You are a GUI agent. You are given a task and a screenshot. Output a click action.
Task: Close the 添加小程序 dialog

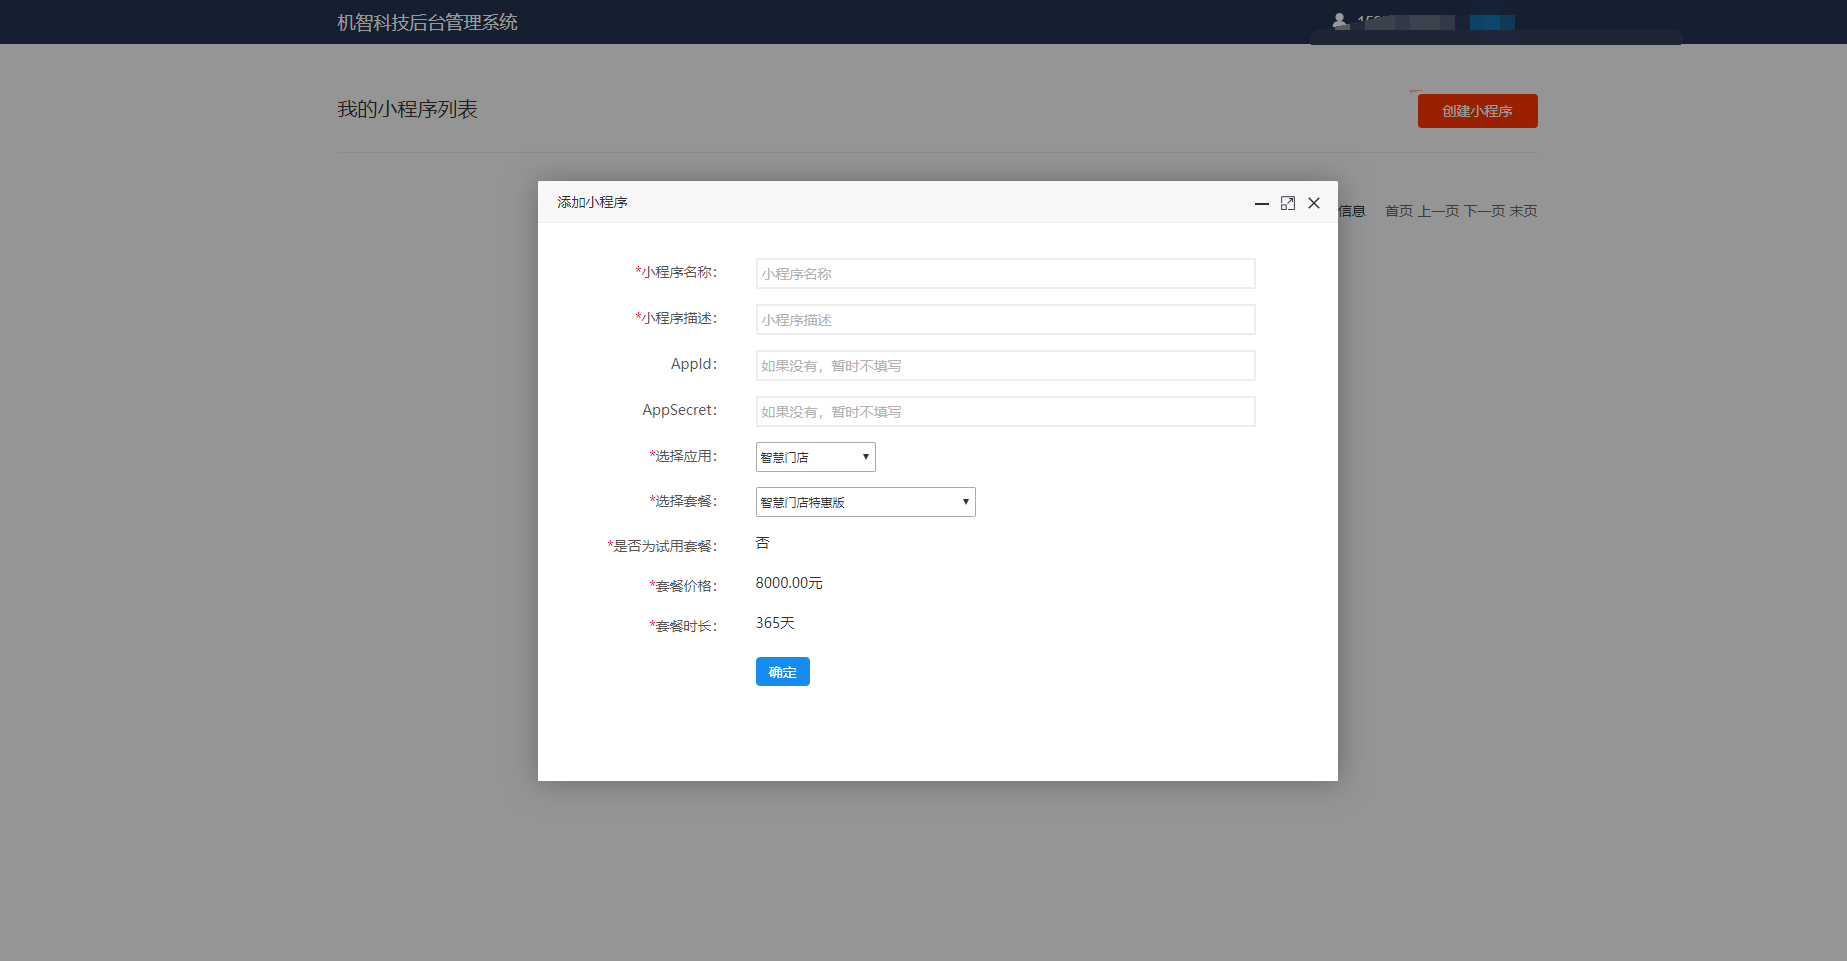pos(1314,203)
